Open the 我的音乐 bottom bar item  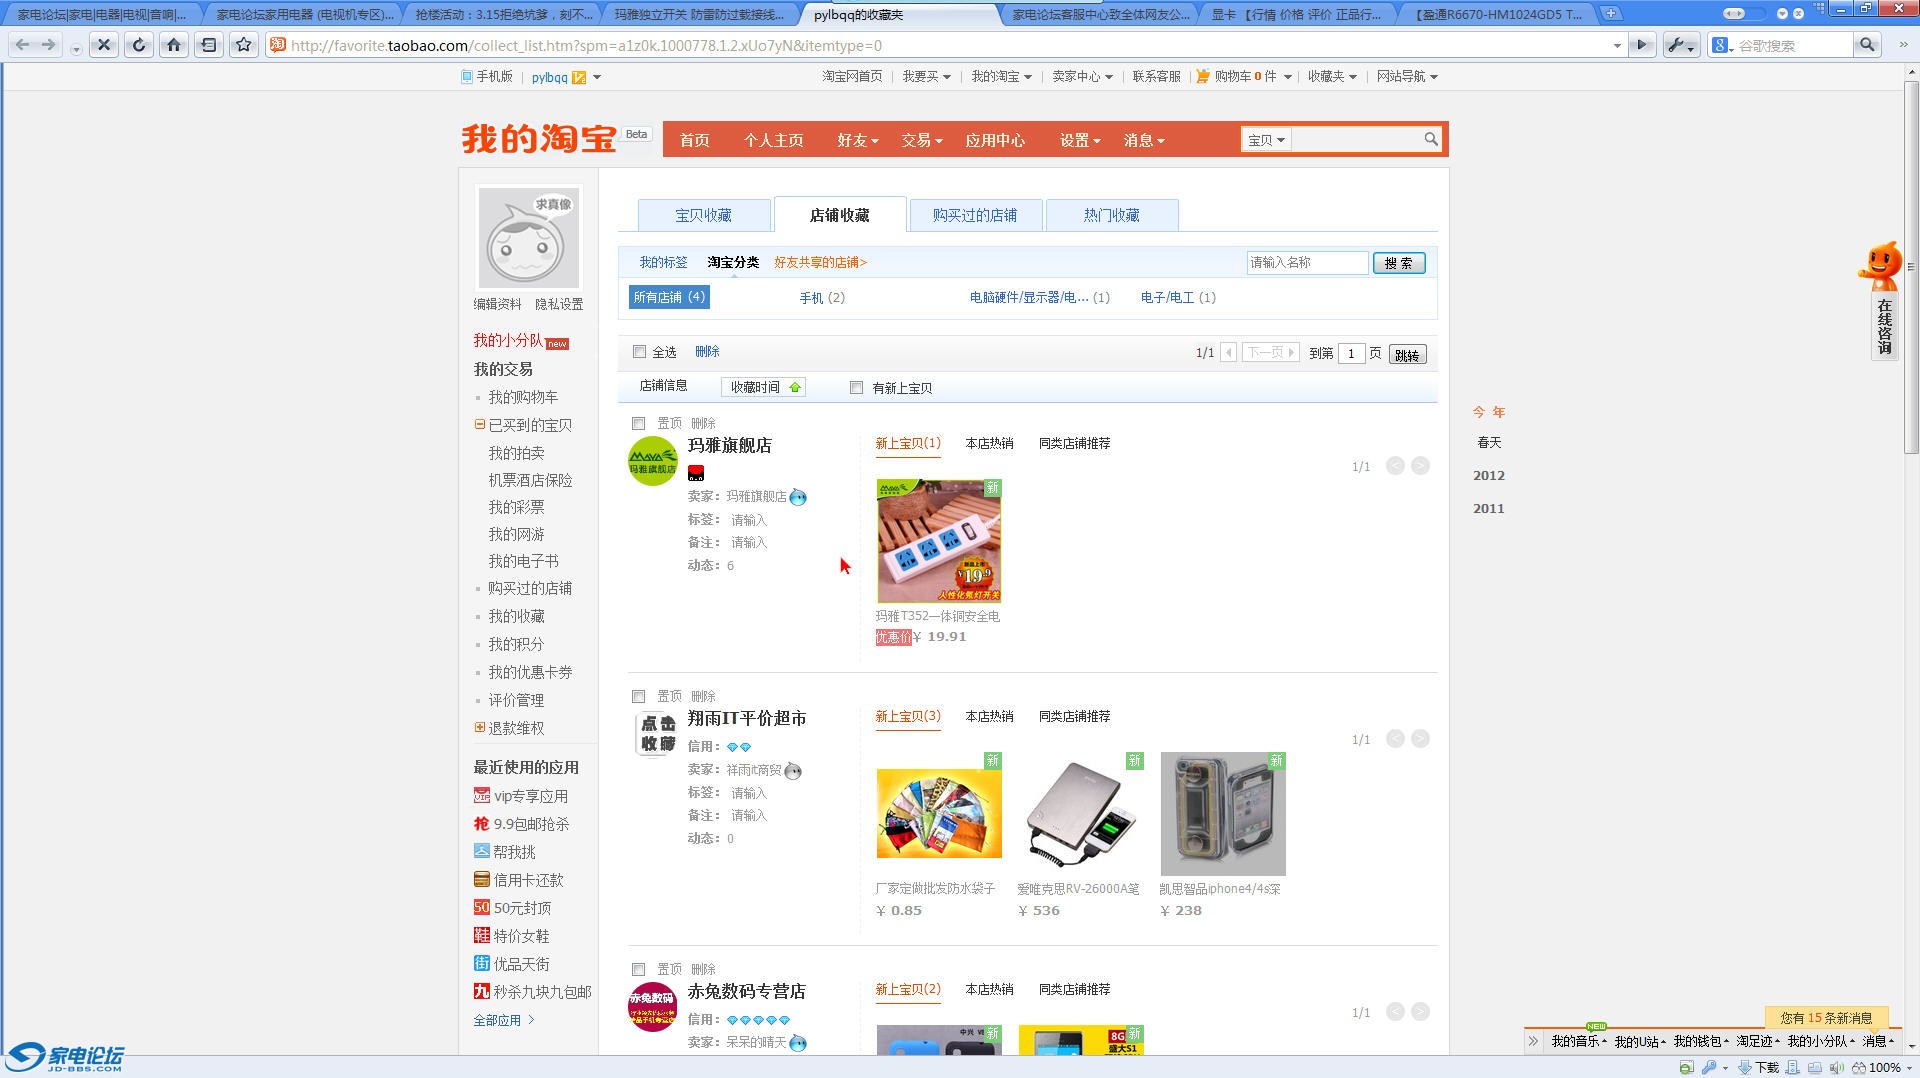[1579, 1041]
